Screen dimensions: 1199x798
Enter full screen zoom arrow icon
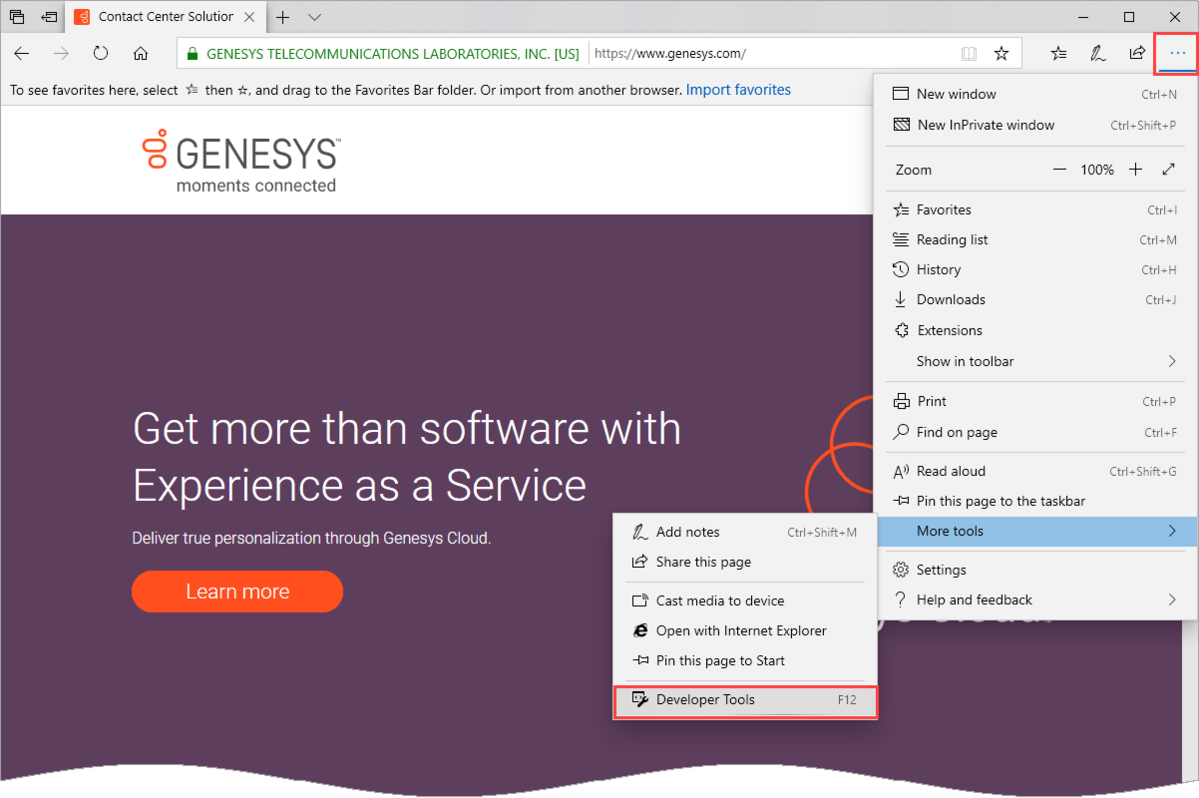(x=1168, y=170)
